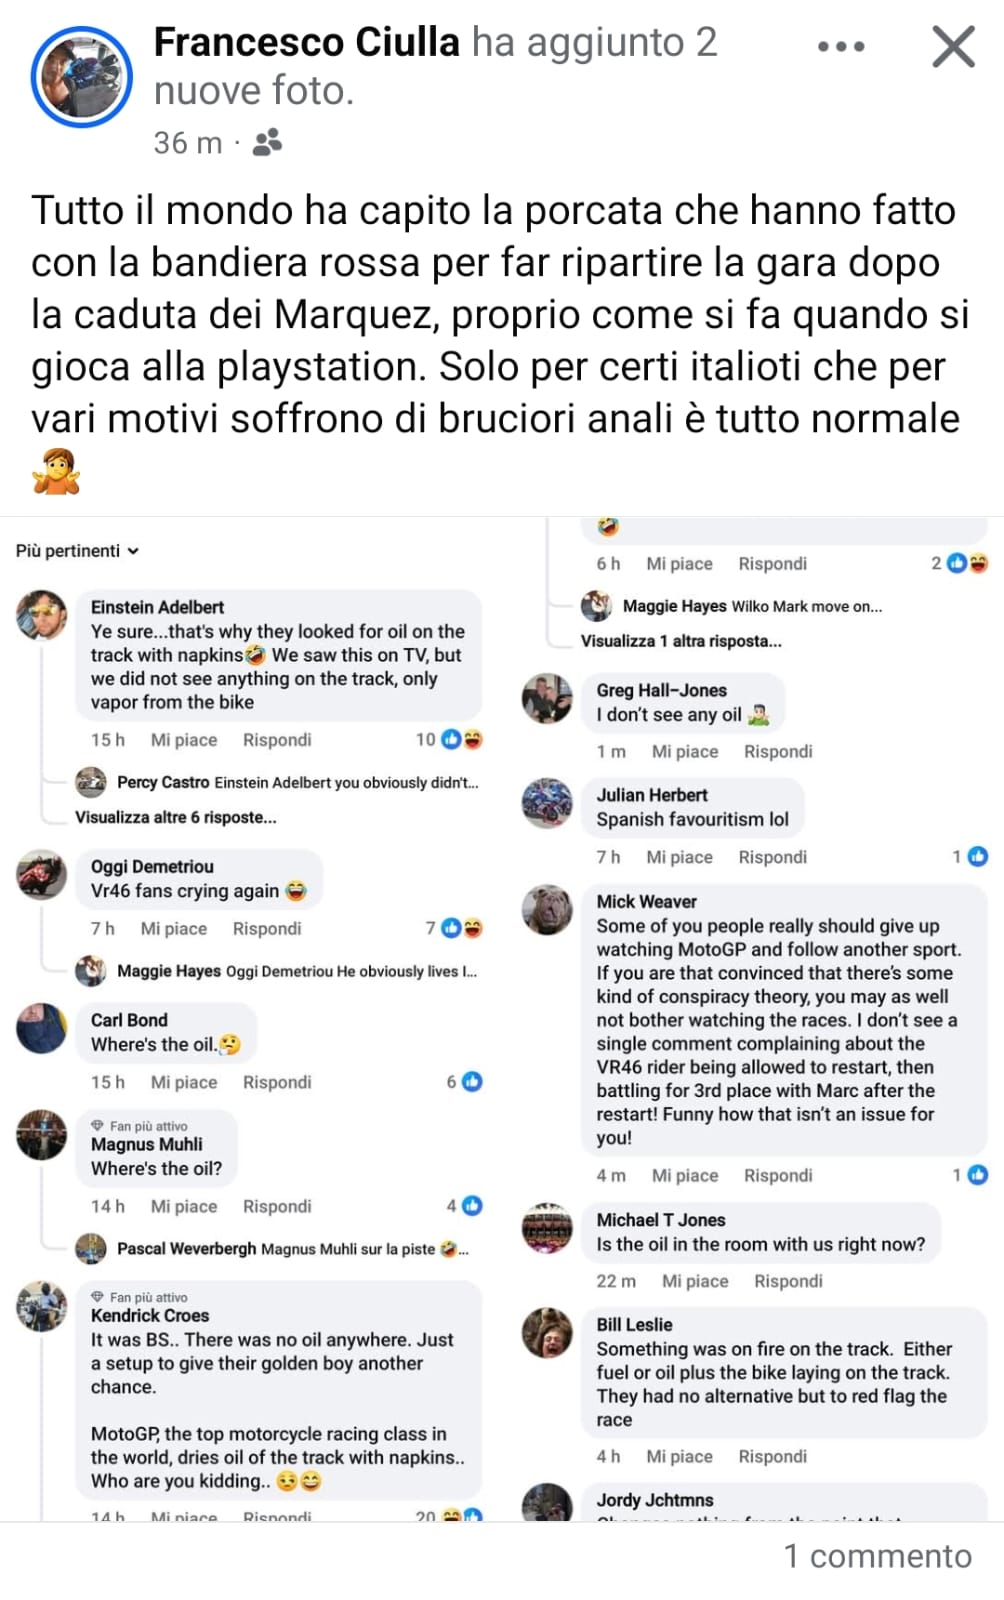
Task: Click Rispondi under Bill Leslie's comment
Action: [x=773, y=1456]
